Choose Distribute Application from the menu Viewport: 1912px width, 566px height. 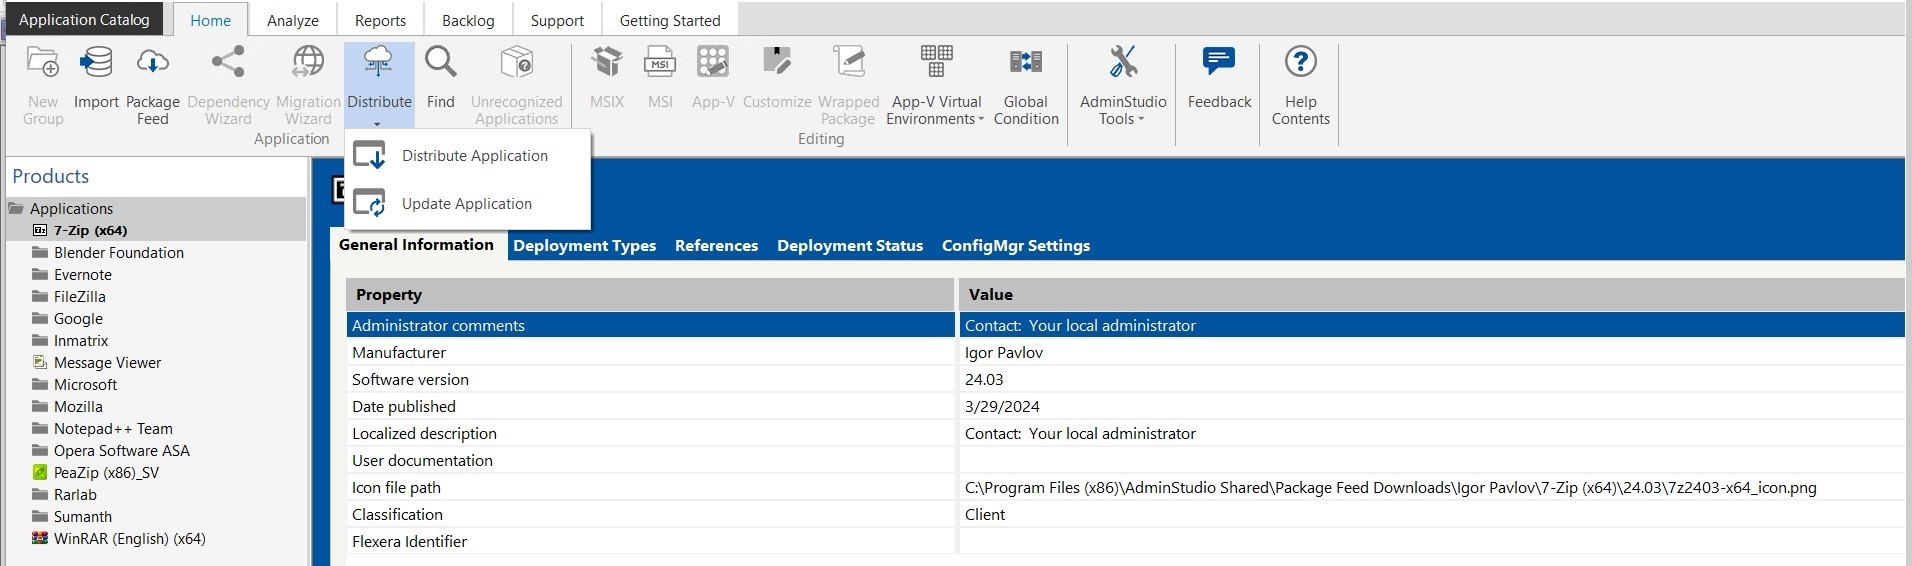click(x=474, y=156)
